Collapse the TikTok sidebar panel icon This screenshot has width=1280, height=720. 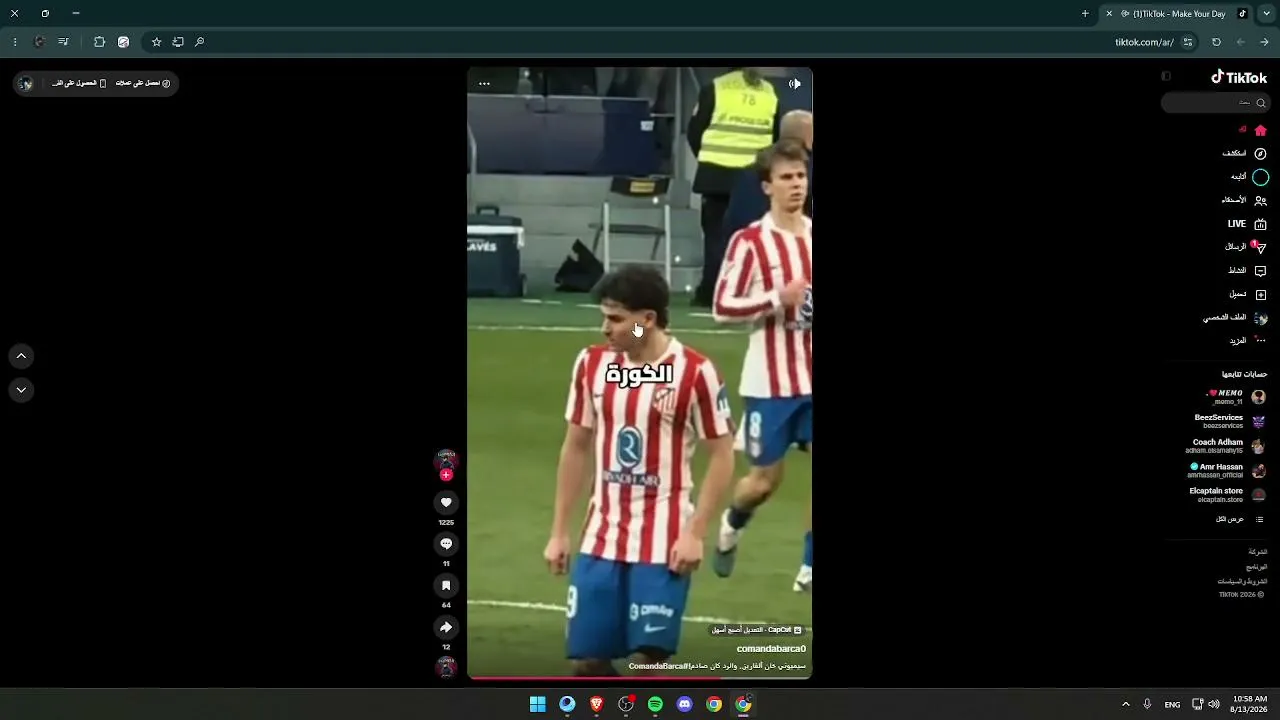click(x=1166, y=77)
